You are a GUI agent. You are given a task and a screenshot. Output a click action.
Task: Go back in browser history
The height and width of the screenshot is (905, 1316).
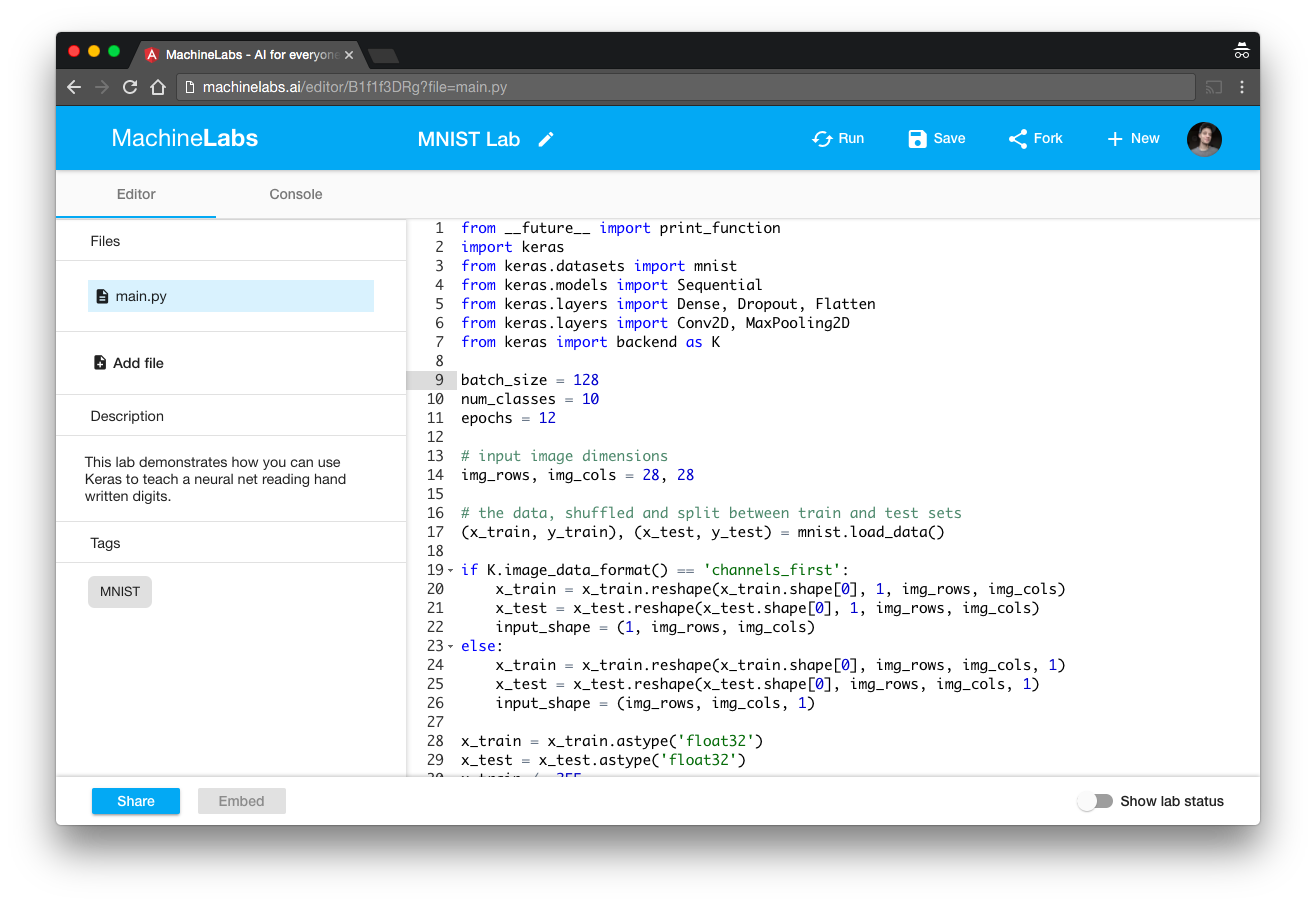pyautogui.click(x=74, y=87)
